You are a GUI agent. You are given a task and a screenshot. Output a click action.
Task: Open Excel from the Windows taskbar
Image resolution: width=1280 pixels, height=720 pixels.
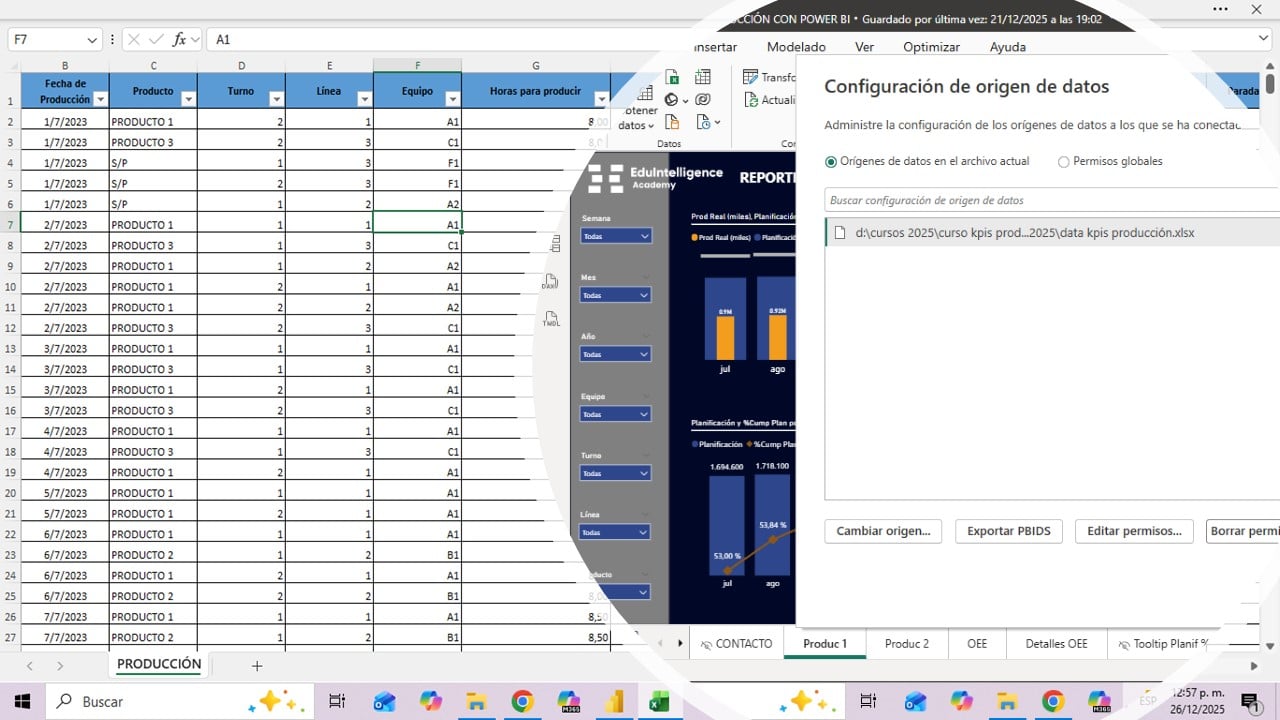coord(659,702)
